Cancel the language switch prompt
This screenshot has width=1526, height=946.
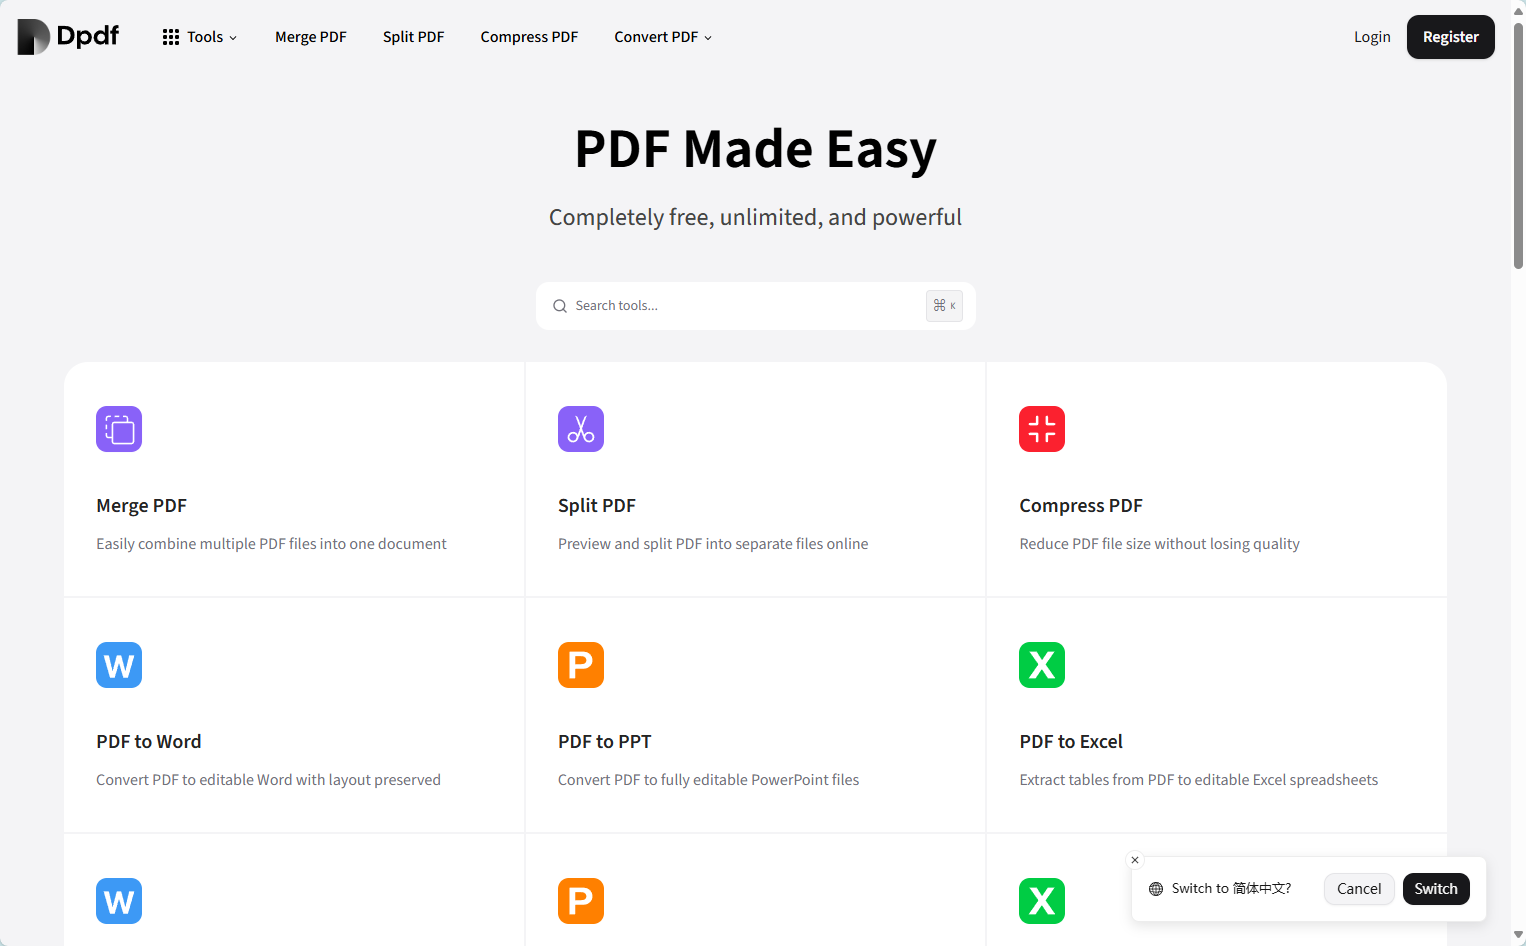[x=1359, y=889]
